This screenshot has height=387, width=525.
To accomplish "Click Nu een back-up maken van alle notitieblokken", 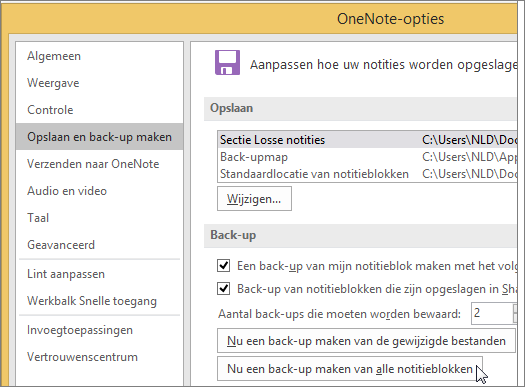I will coord(350,369).
